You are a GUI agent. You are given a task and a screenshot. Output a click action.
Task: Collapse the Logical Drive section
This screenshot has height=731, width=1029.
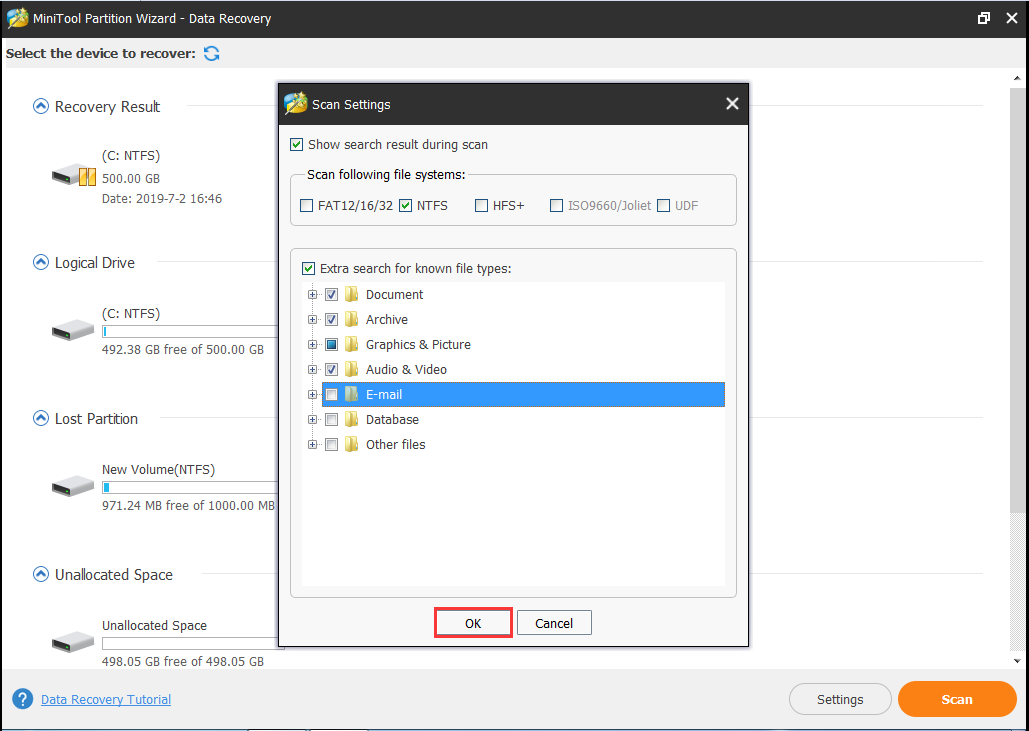click(x=41, y=262)
